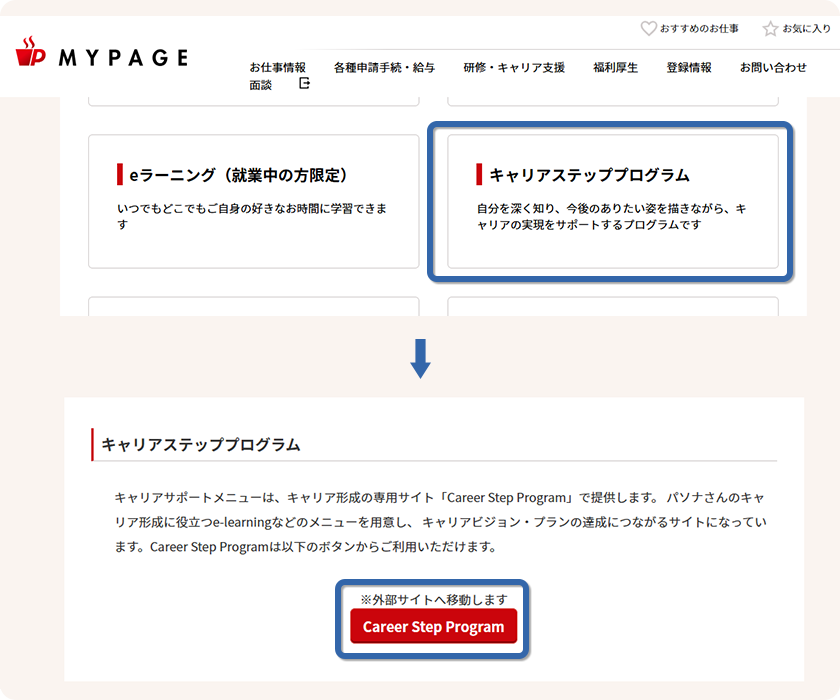840x700 pixels.
Task: Open the おすすめのお仕事 link
Action: [x=699, y=28]
